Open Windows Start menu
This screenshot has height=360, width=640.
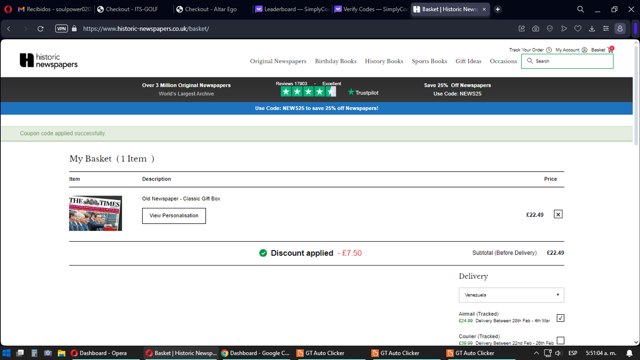(7, 353)
